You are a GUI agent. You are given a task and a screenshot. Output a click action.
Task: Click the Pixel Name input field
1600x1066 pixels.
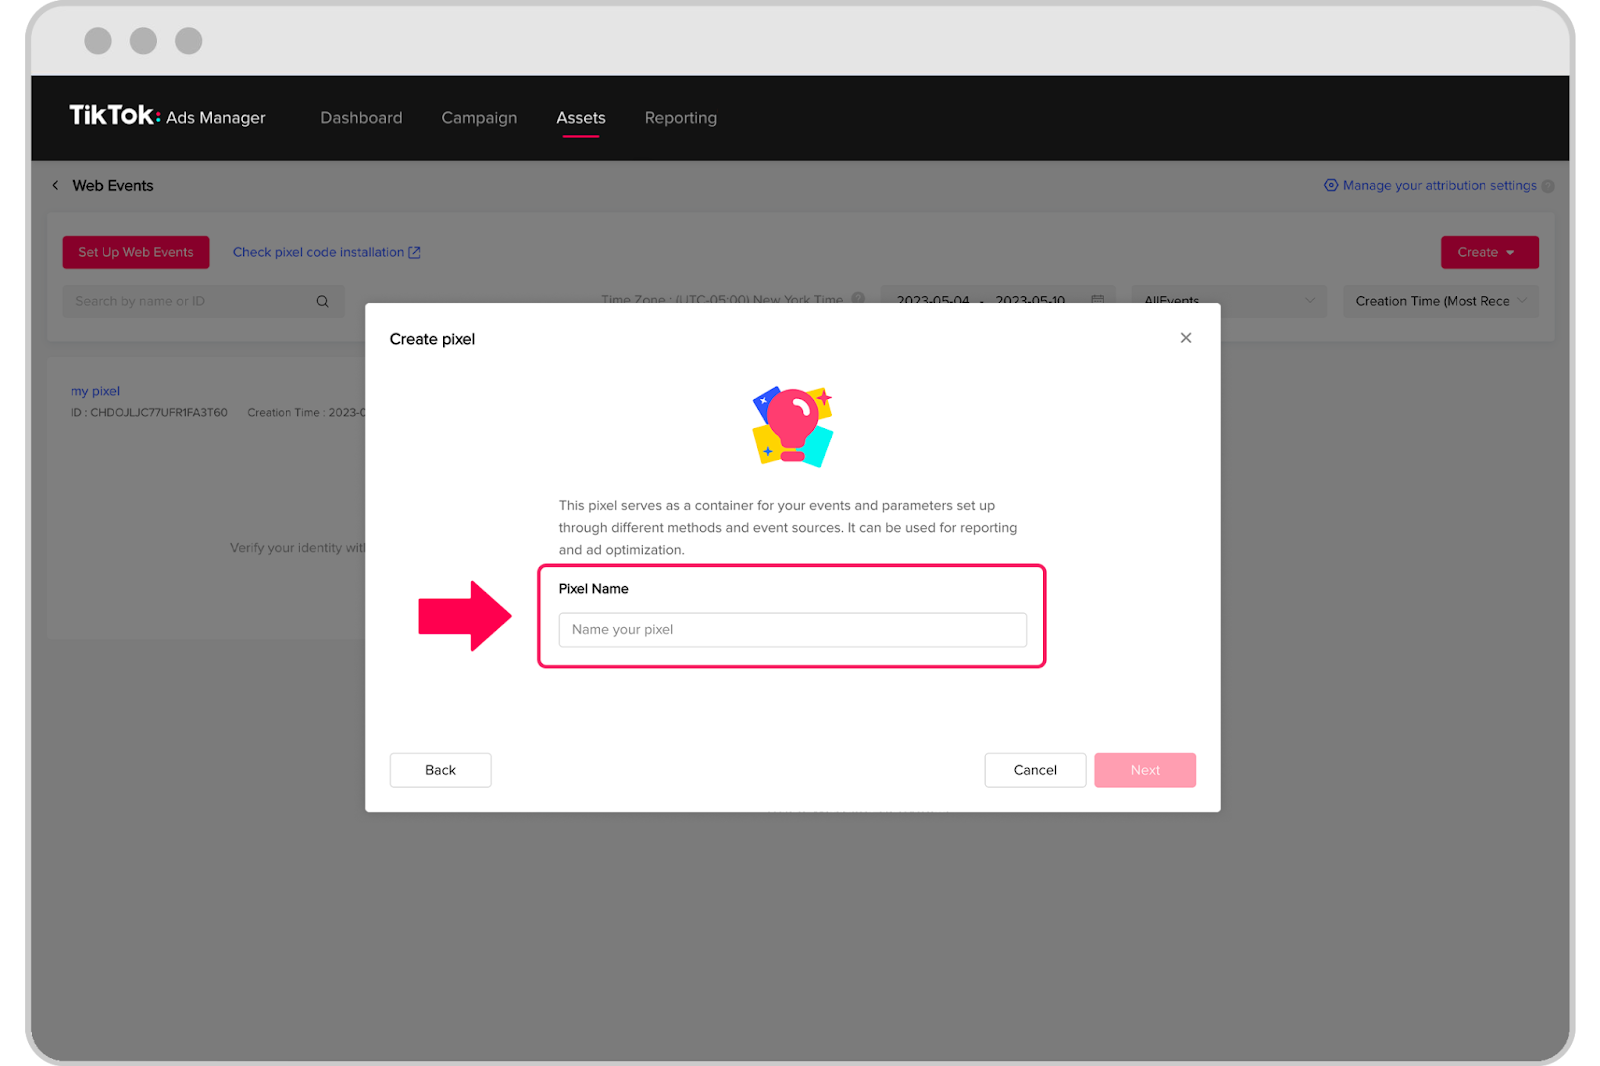792,630
